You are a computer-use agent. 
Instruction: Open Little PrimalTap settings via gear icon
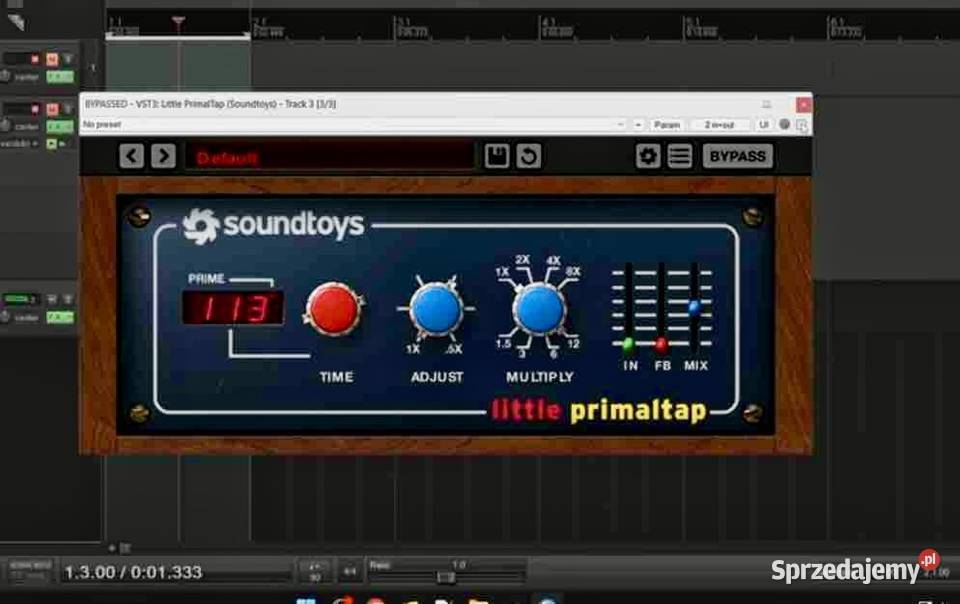pyautogui.click(x=648, y=155)
